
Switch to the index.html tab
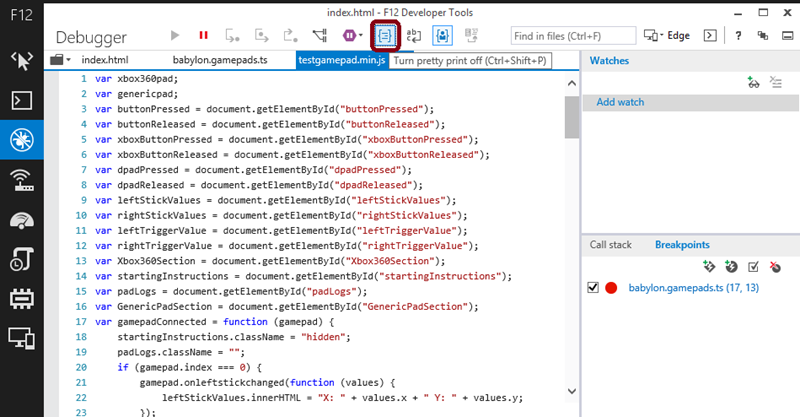(105, 60)
